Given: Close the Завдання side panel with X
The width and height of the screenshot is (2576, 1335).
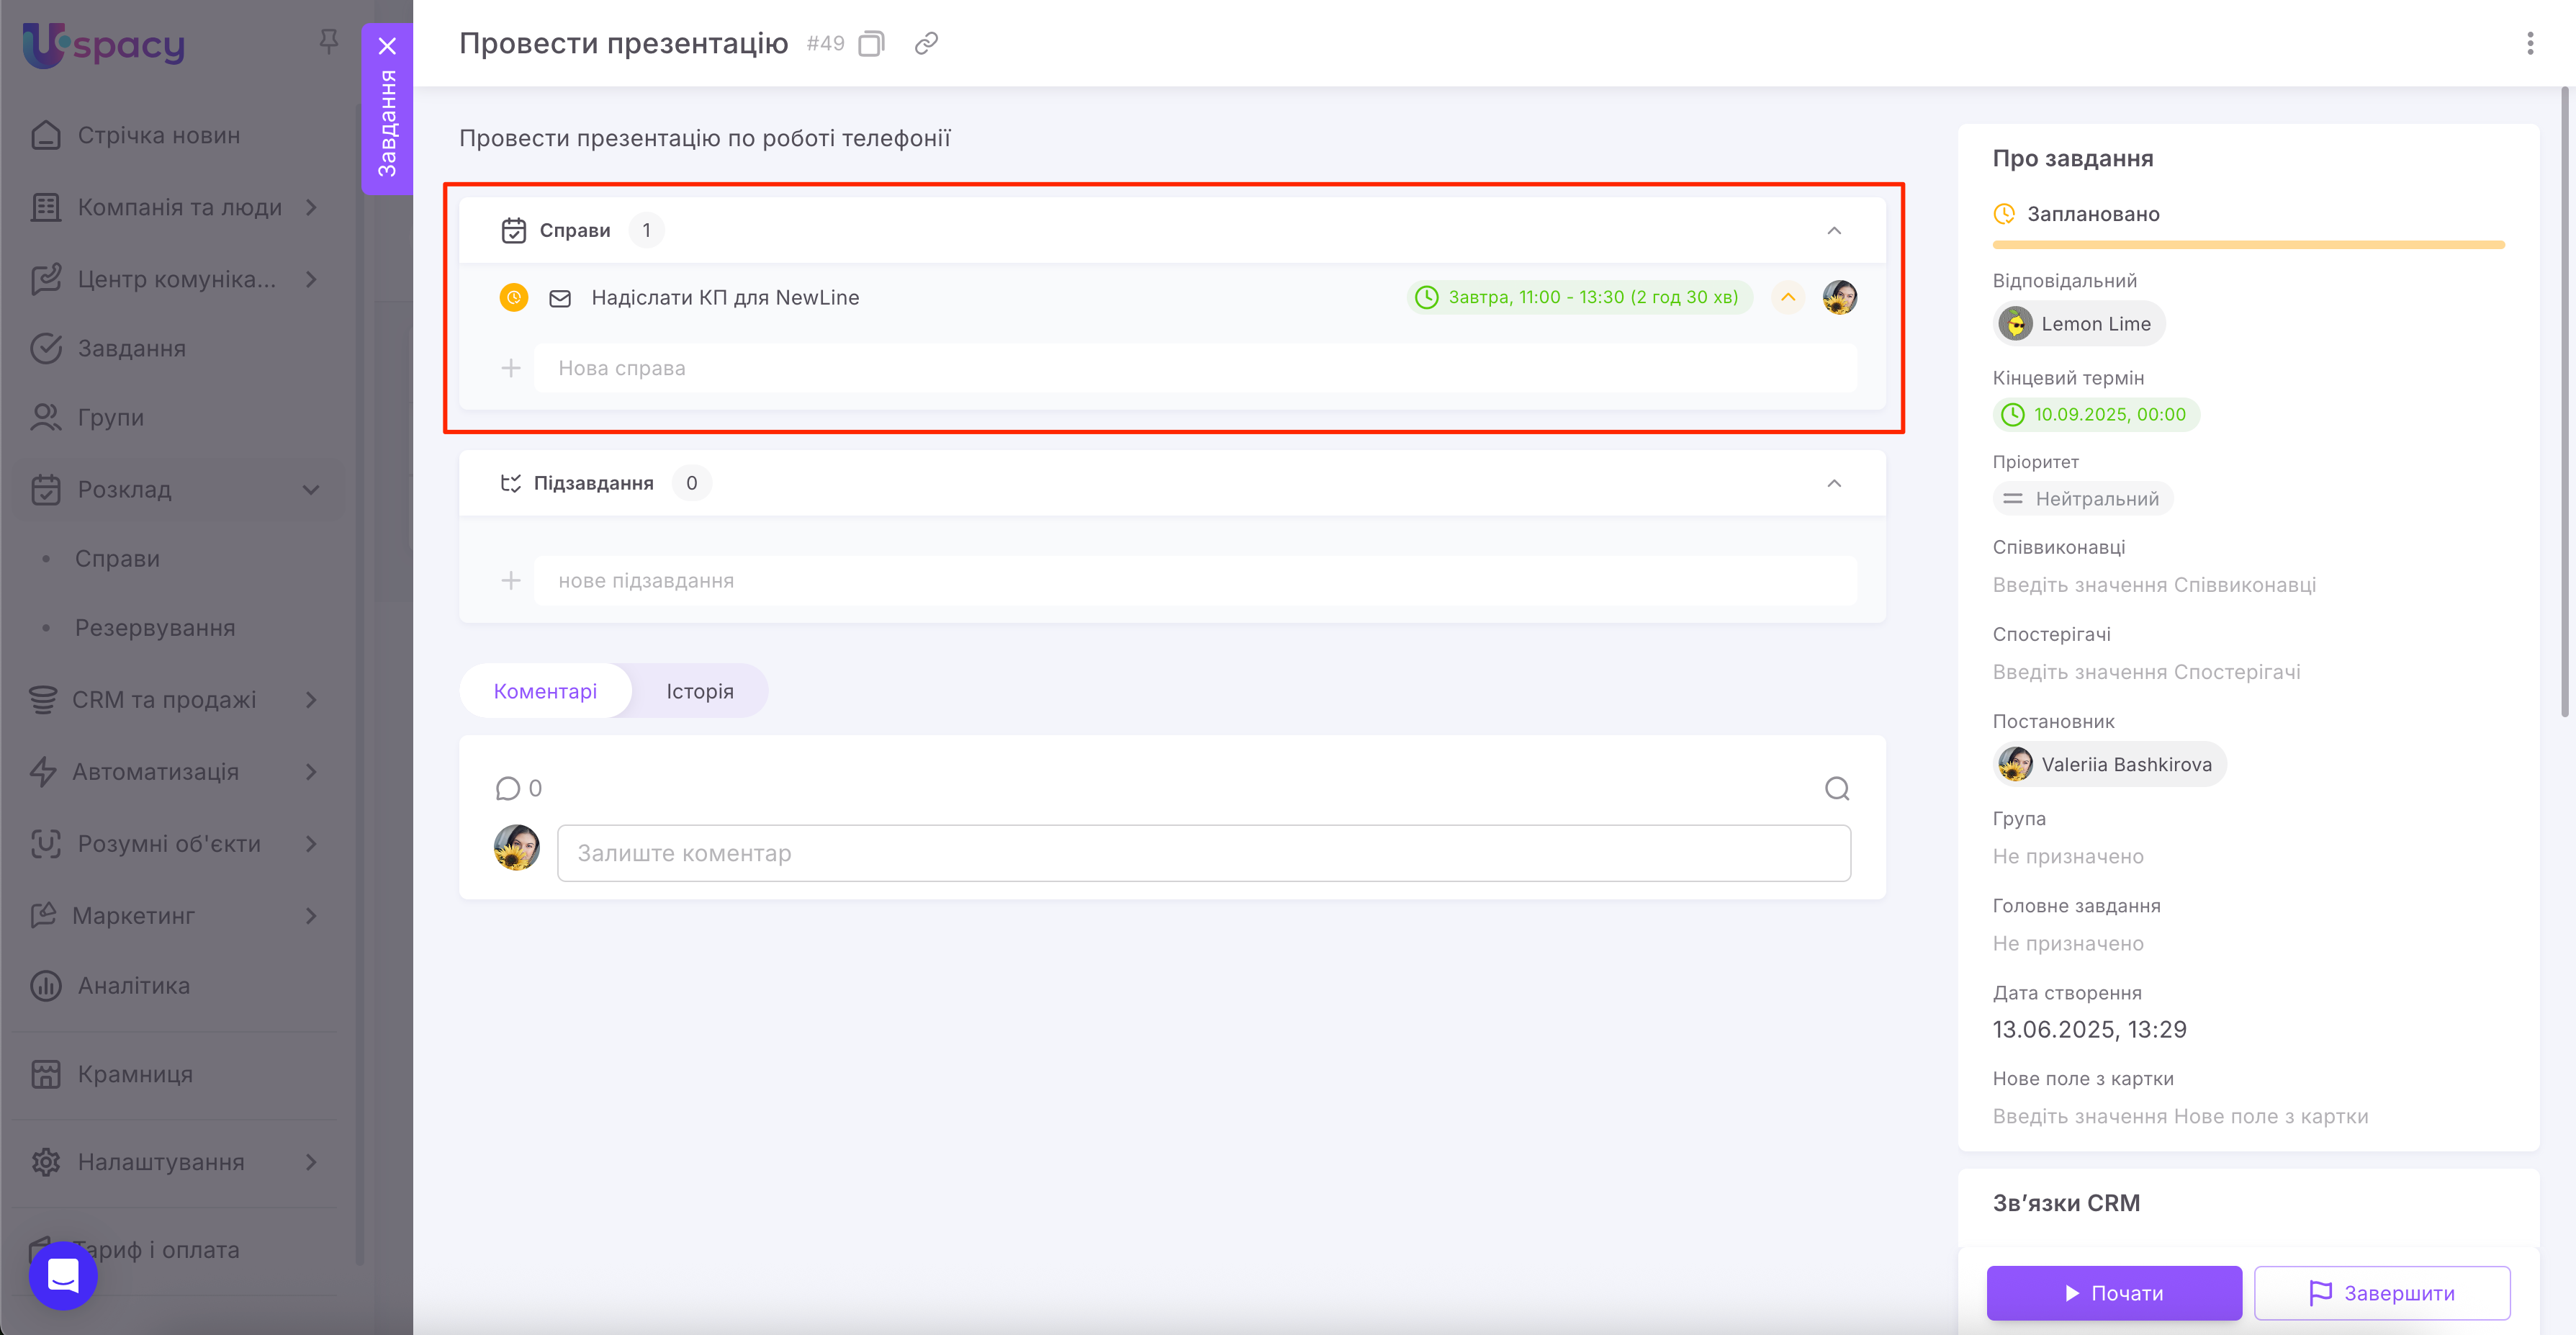Looking at the screenshot, I should click(387, 46).
